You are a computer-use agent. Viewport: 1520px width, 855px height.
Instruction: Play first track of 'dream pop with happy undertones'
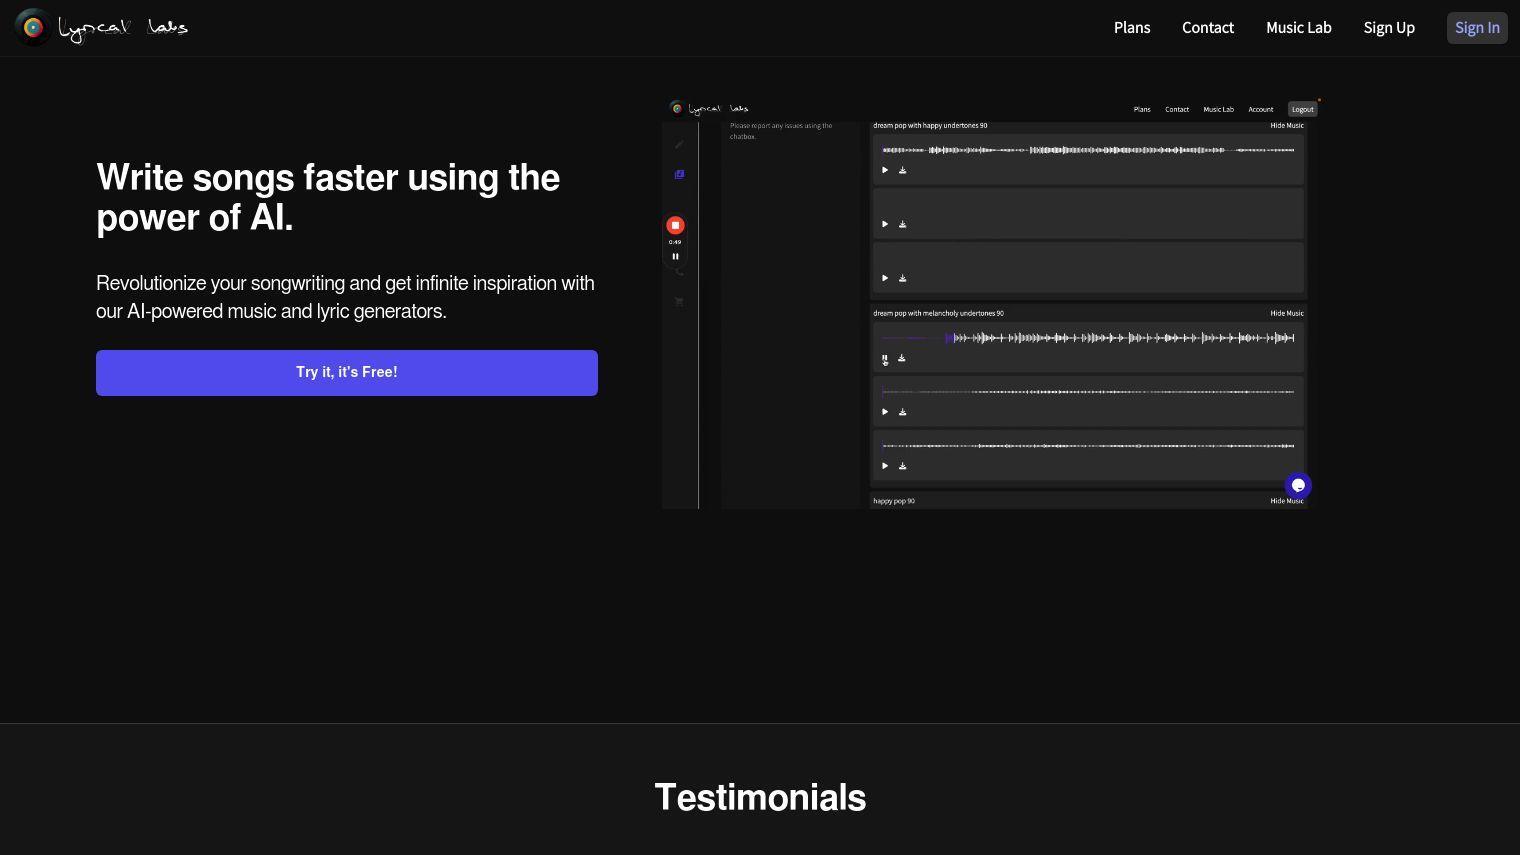[x=885, y=170]
